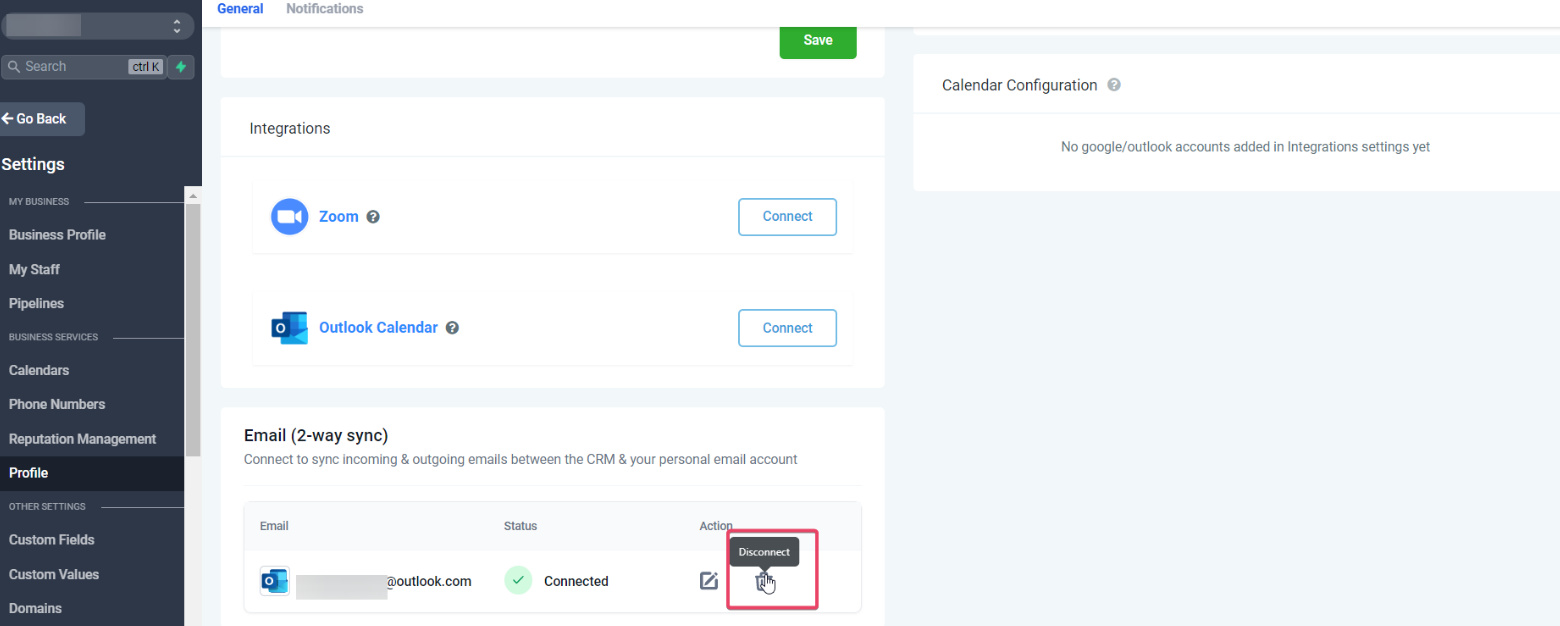Click the Zoom integration link text
The height and width of the screenshot is (626, 1560).
pyautogui.click(x=339, y=217)
